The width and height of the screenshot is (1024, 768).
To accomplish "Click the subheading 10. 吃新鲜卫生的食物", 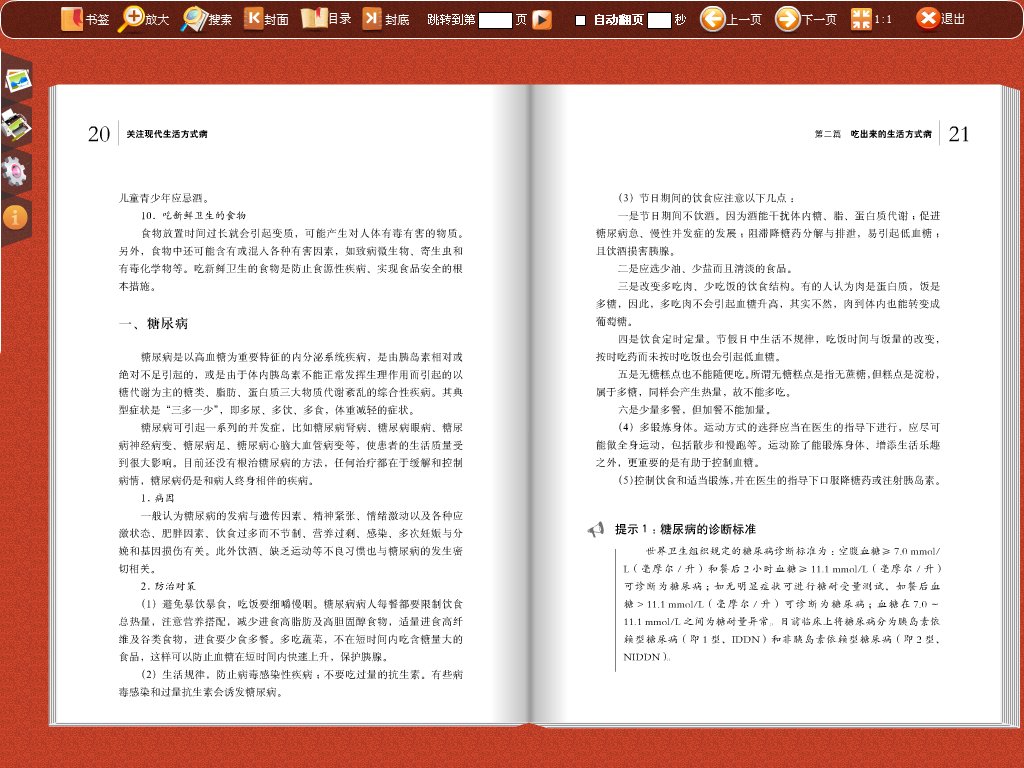I will point(193,216).
